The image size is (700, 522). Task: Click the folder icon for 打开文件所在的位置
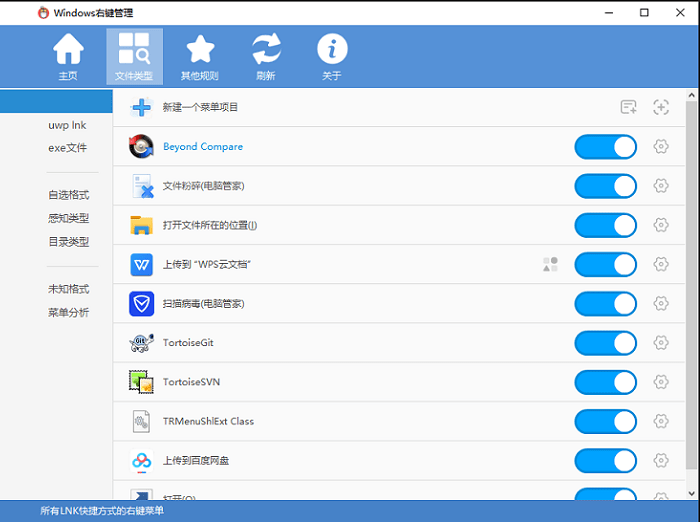142,225
